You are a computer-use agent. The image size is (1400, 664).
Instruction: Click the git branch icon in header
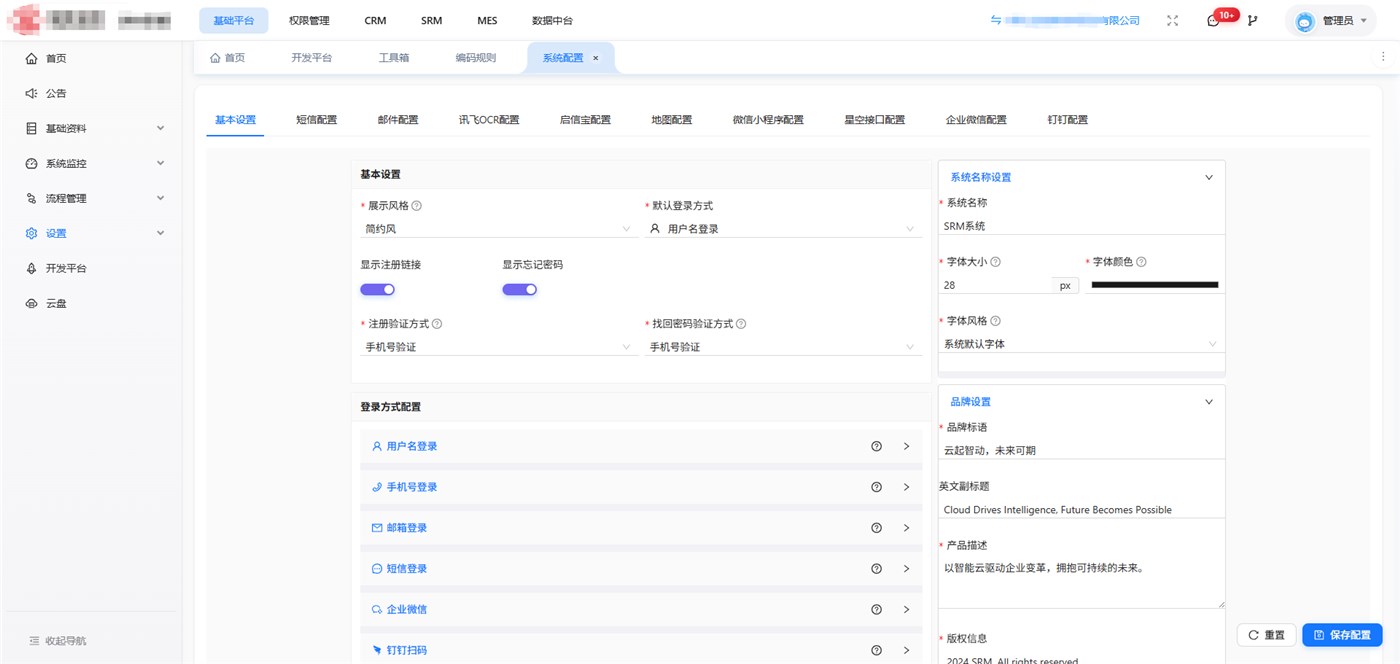pyautogui.click(x=1253, y=20)
